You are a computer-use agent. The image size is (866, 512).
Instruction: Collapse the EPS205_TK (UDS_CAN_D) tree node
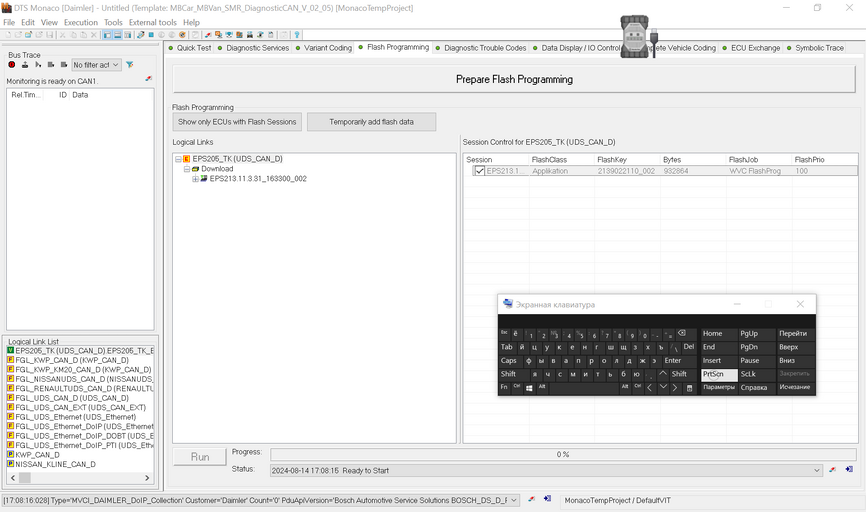click(178, 159)
